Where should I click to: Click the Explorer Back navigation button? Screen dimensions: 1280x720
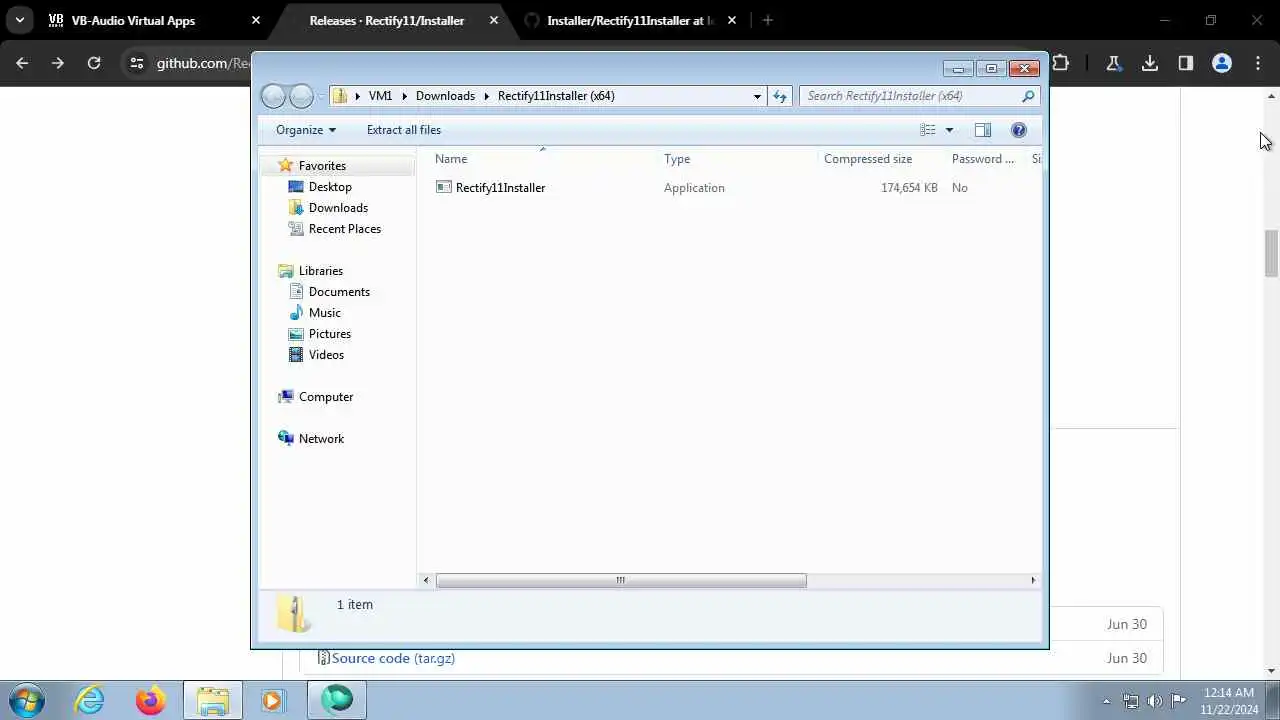point(273,96)
